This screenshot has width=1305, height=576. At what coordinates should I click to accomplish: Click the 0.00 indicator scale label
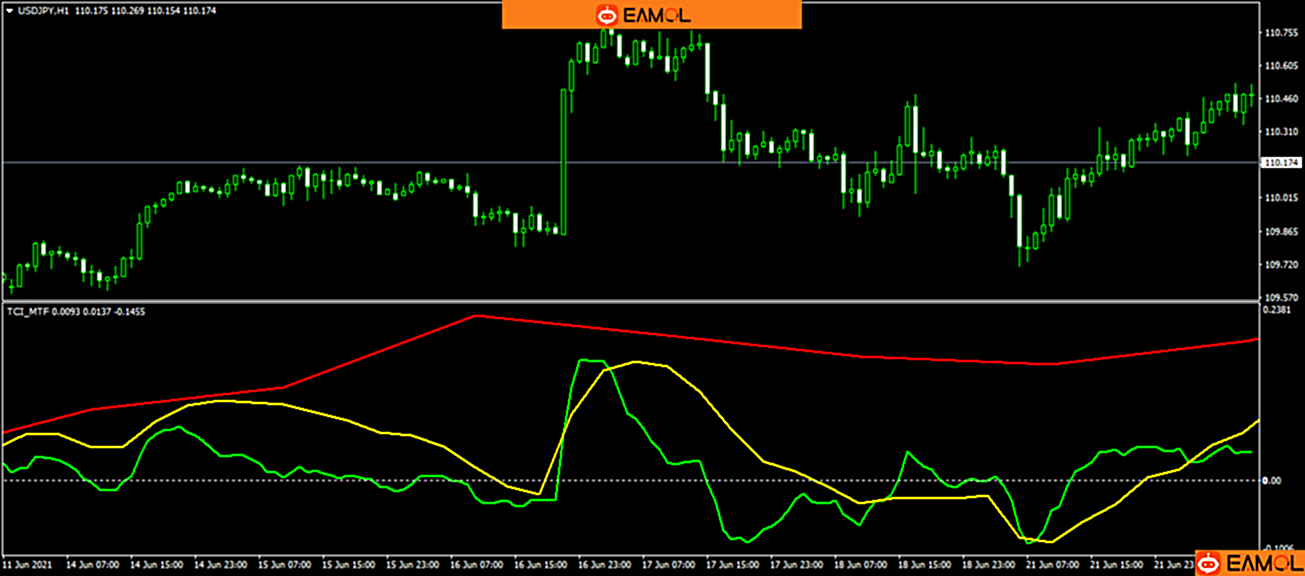pyautogui.click(x=1271, y=481)
